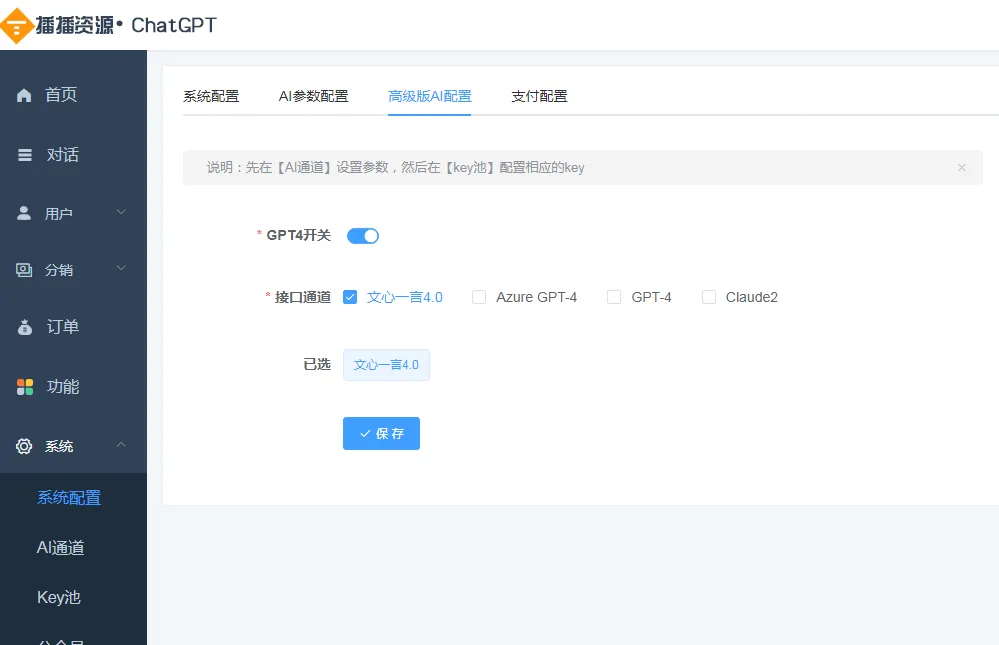Click the 用户 user management icon

coord(24,212)
